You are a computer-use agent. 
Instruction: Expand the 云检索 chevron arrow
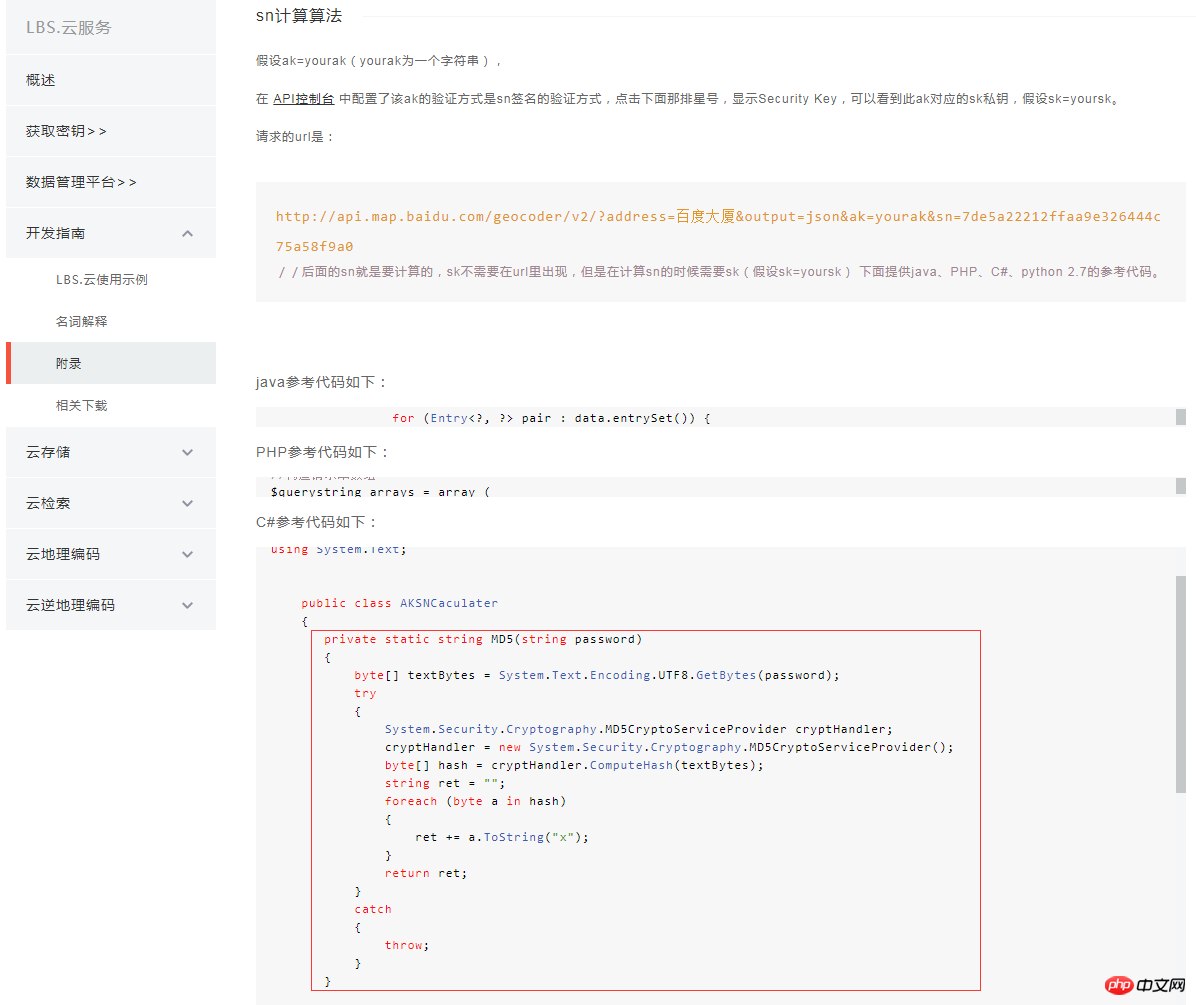[188, 503]
